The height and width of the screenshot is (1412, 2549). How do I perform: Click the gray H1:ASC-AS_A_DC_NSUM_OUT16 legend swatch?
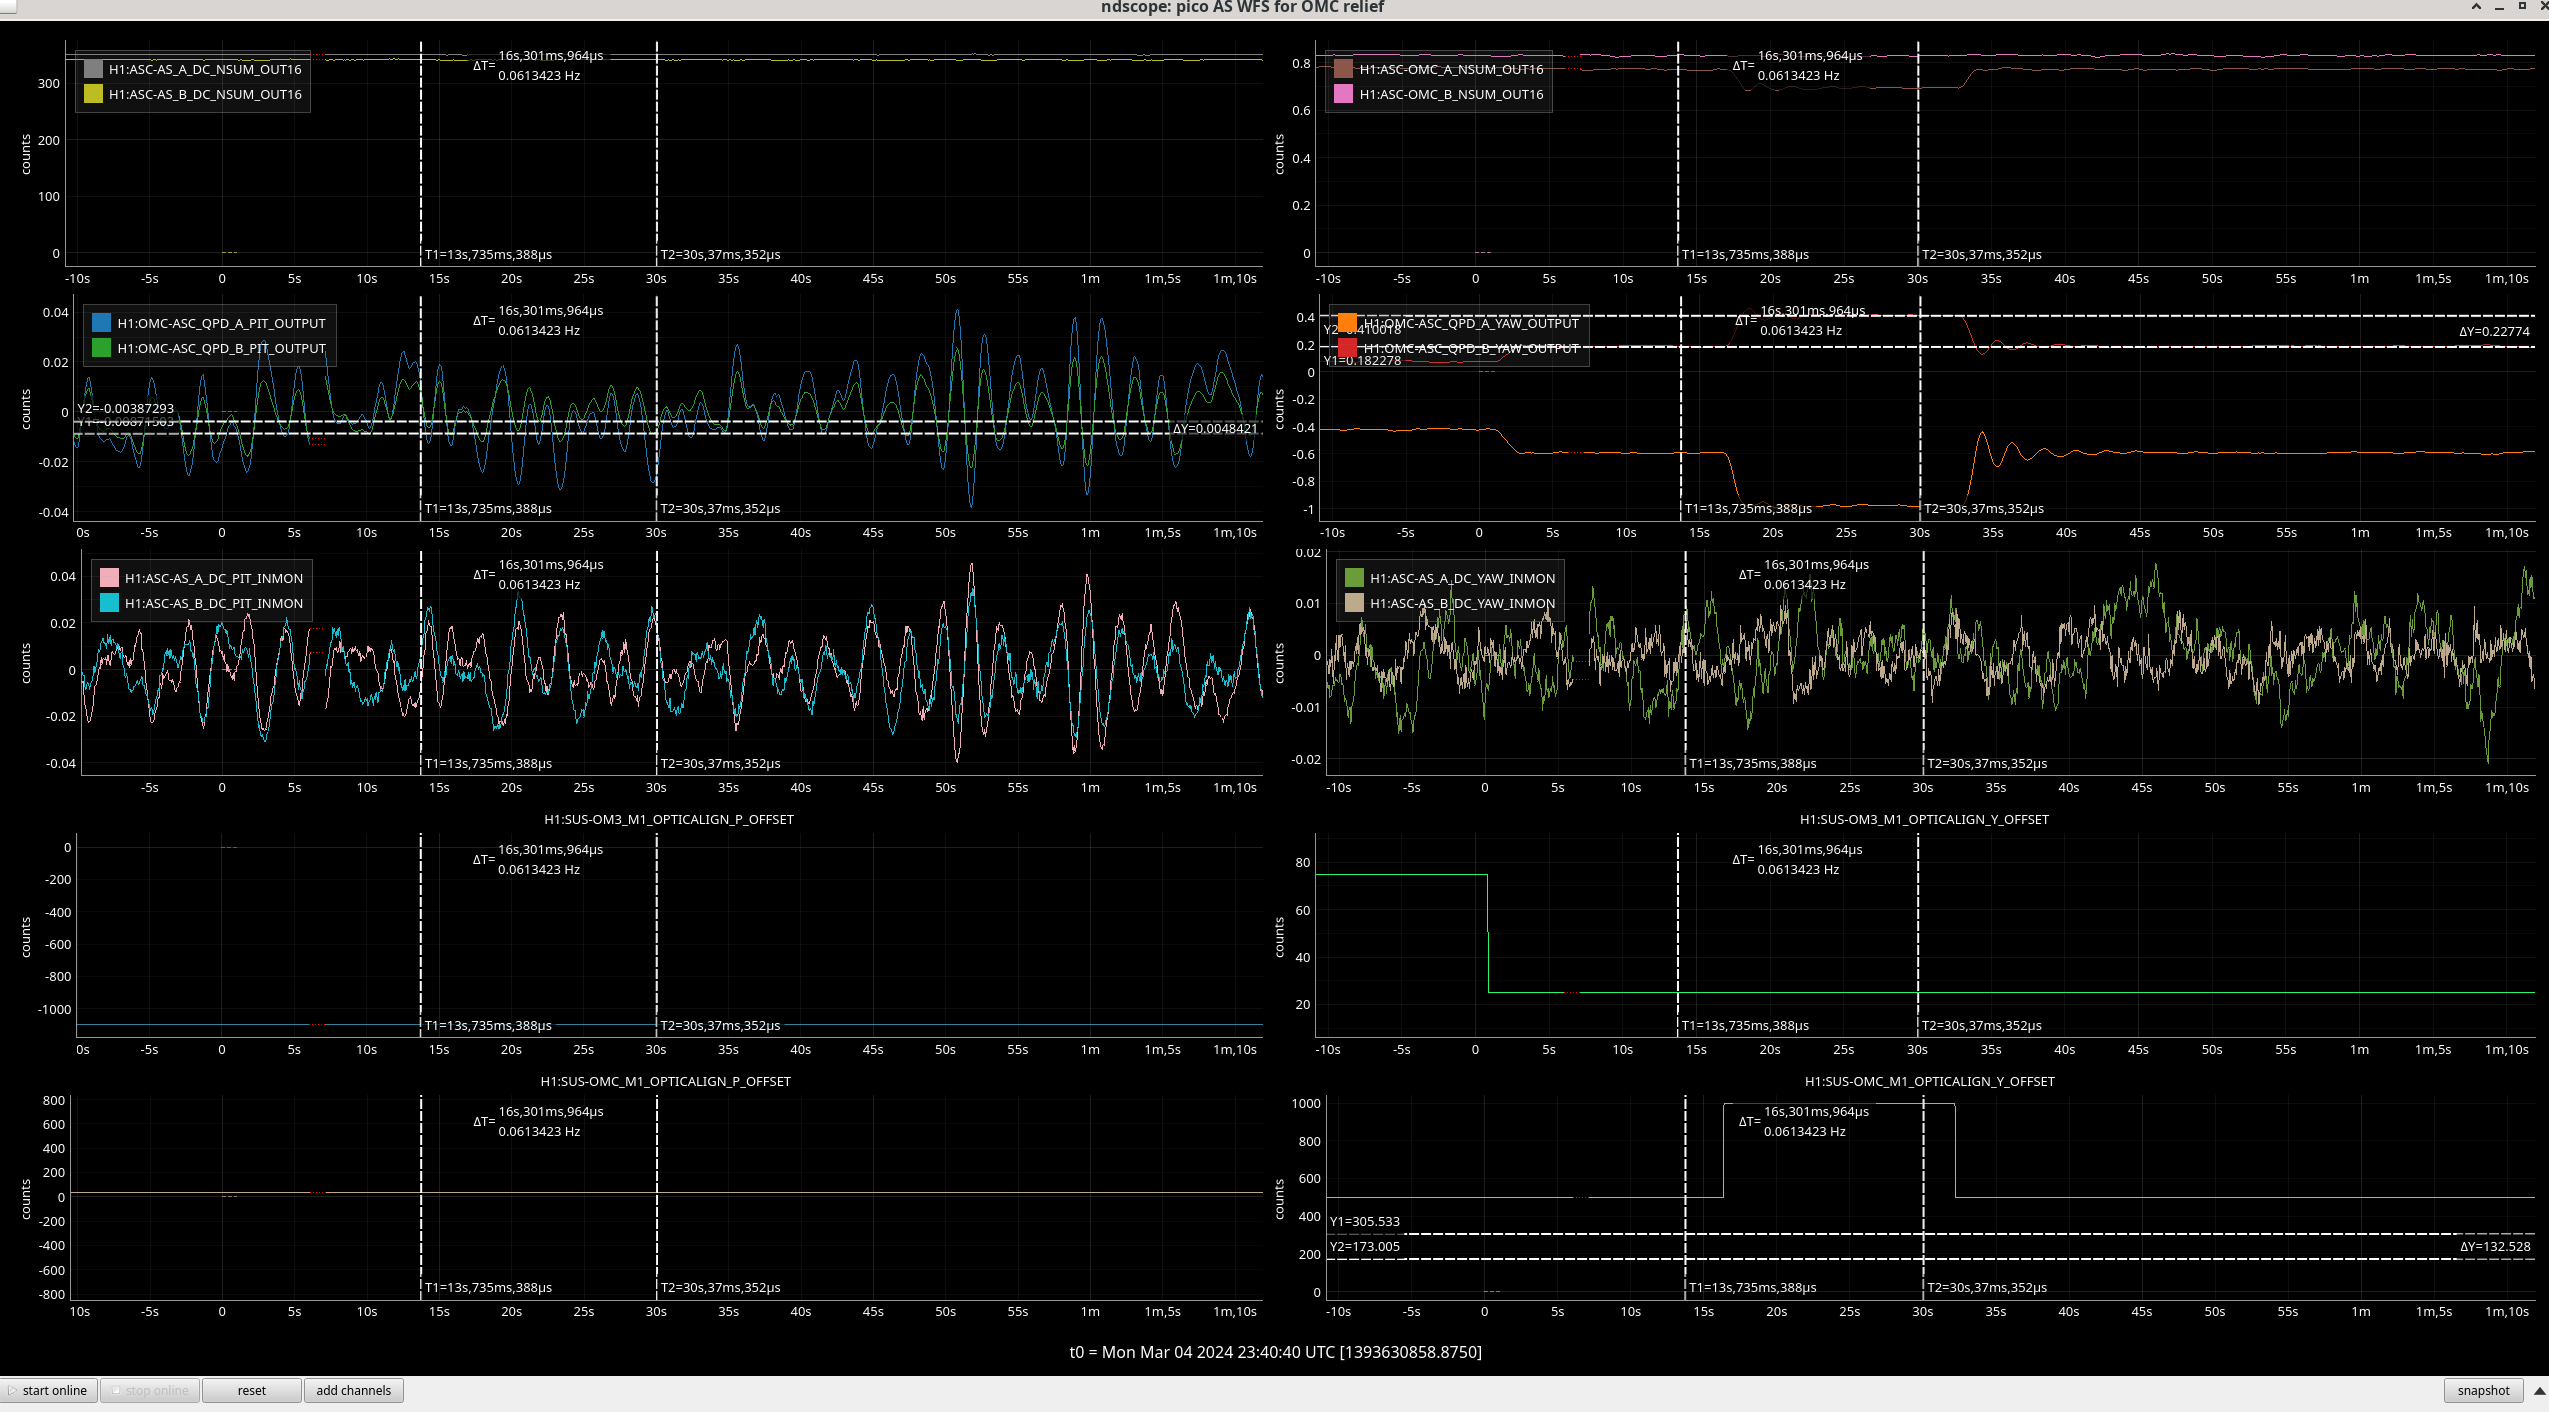(93, 69)
